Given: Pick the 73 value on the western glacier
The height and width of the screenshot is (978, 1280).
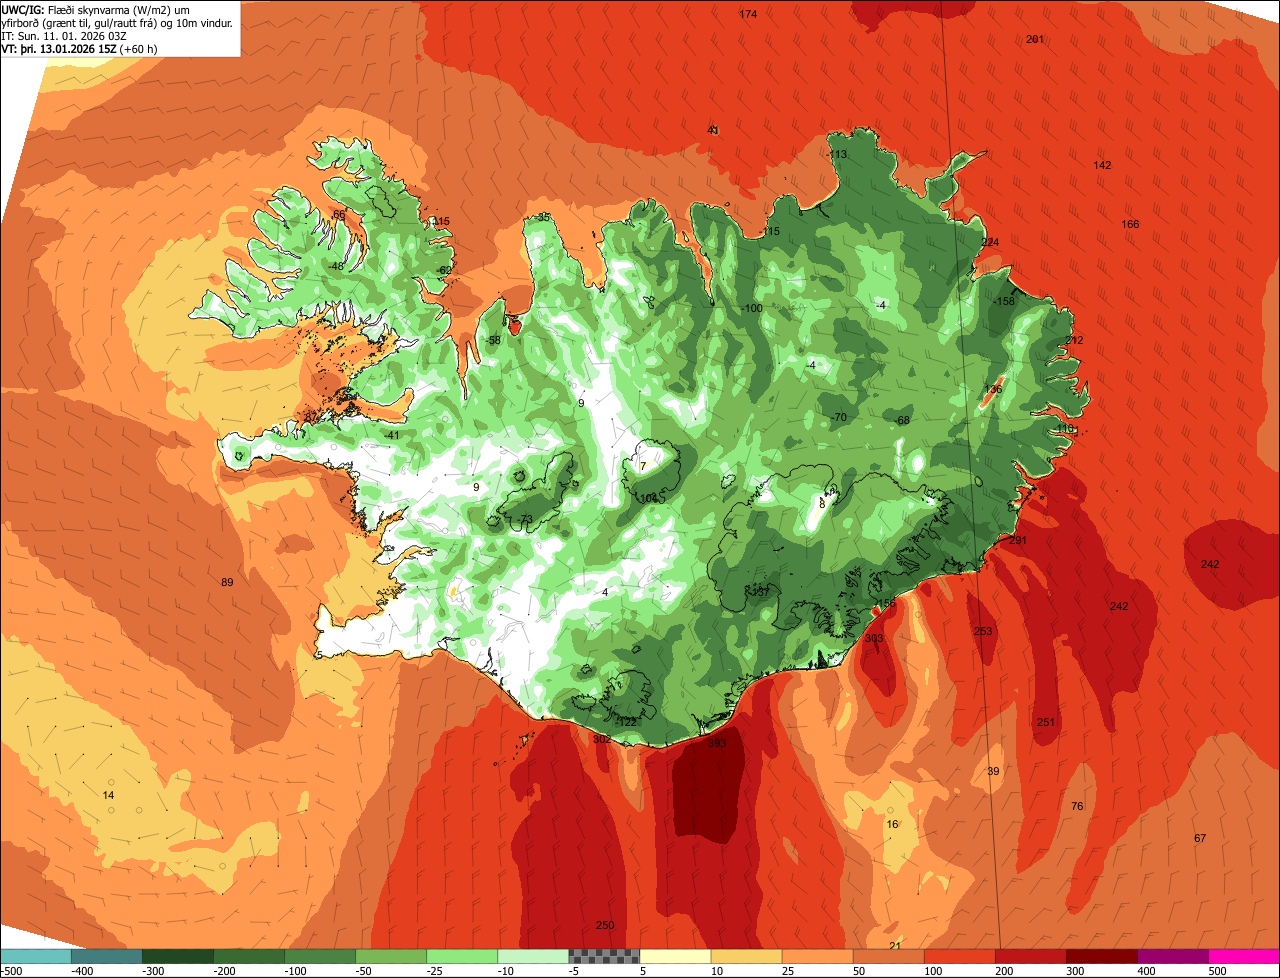Looking at the screenshot, I should tap(526, 519).
